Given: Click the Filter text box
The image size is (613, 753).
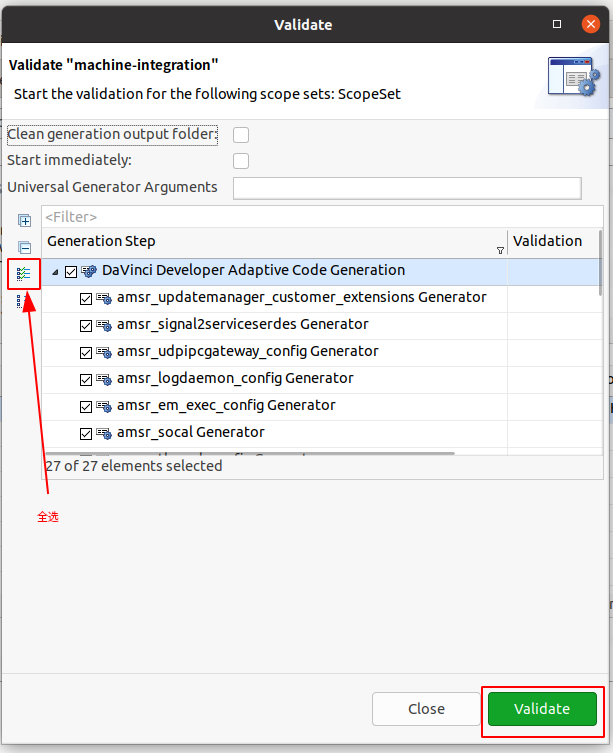Looking at the screenshot, I should point(322,217).
